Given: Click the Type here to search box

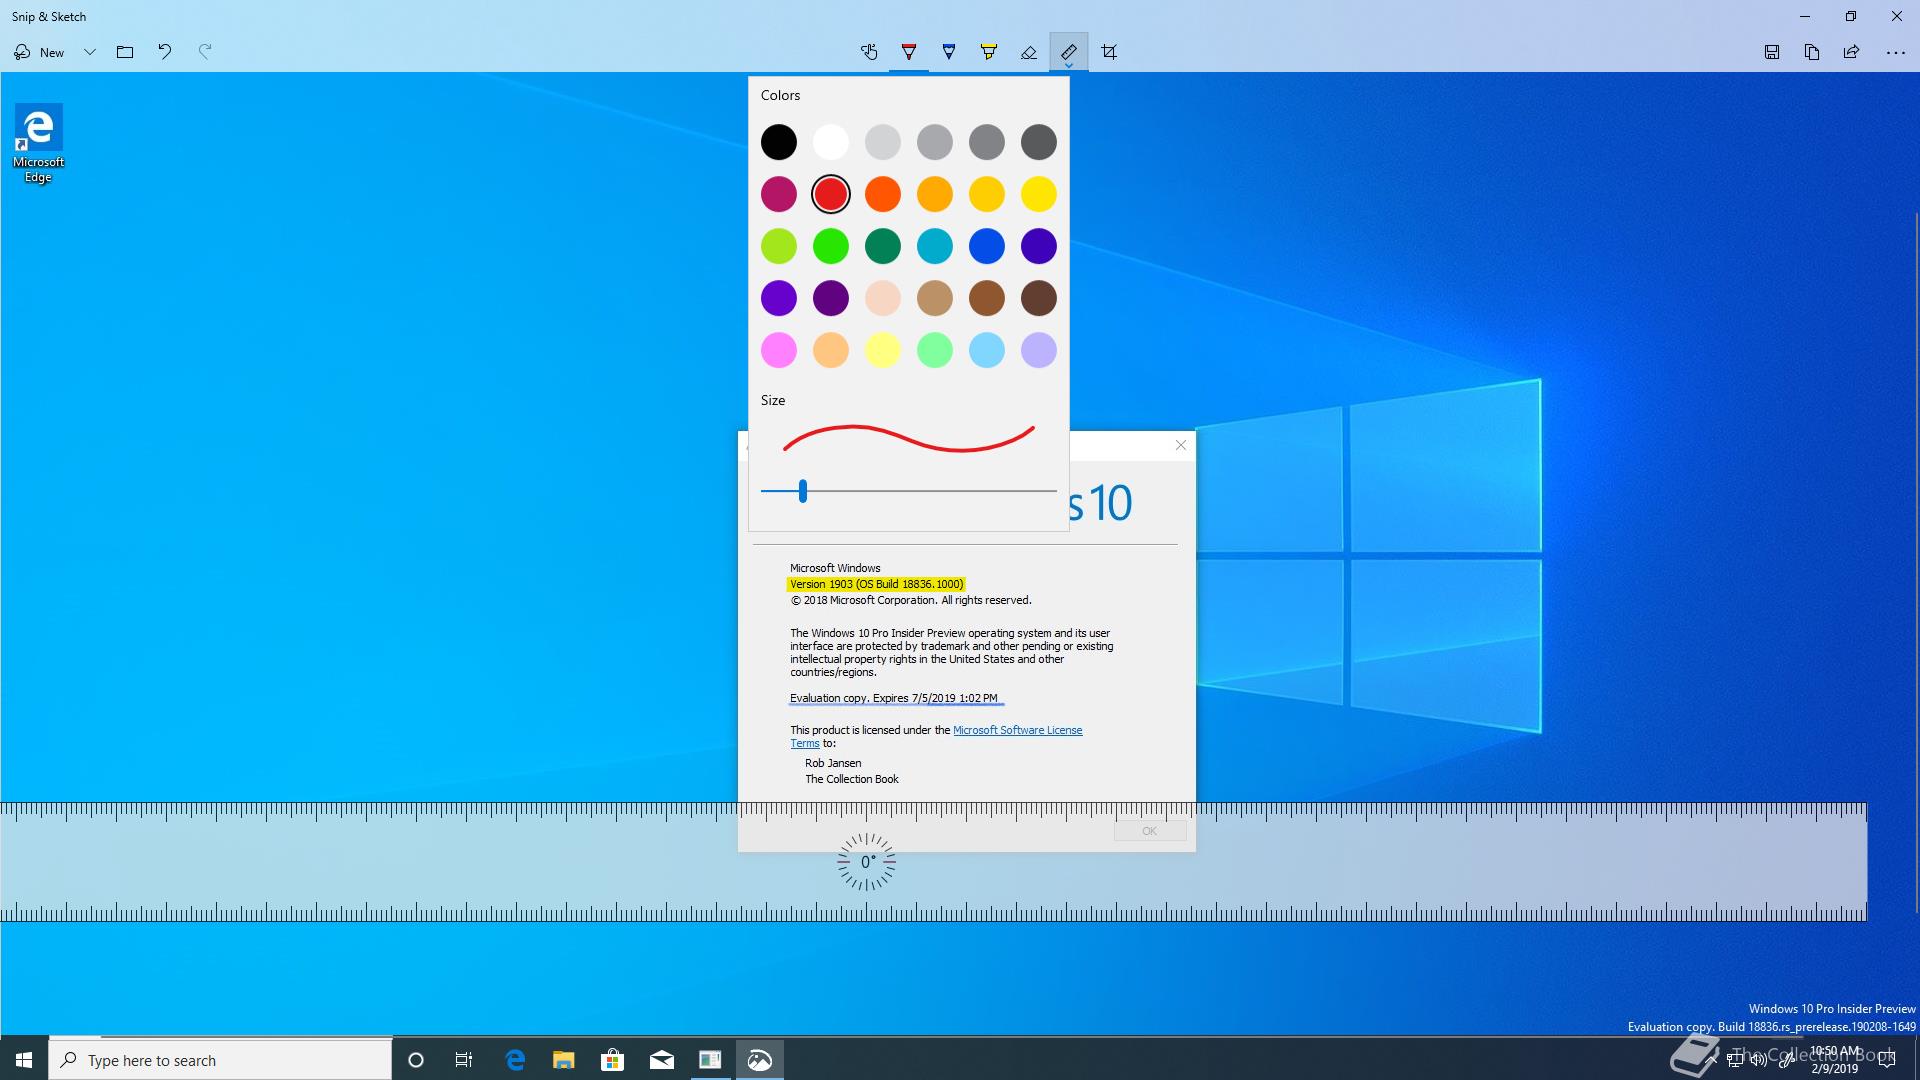Looking at the screenshot, I should pos(220,1060).
